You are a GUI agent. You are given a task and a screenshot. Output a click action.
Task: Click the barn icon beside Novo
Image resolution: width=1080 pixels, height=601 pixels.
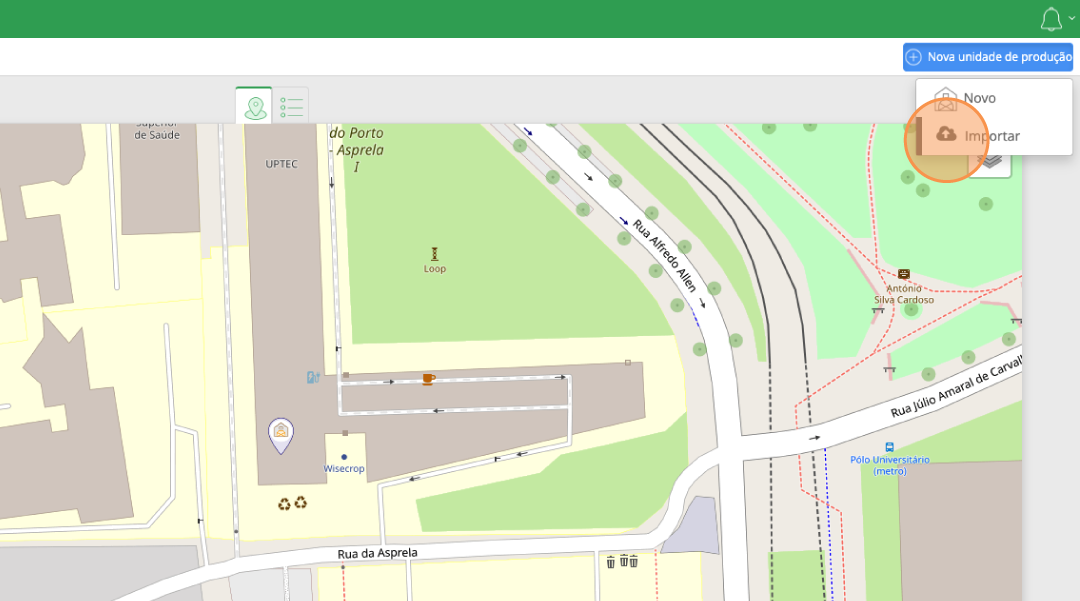945,98
